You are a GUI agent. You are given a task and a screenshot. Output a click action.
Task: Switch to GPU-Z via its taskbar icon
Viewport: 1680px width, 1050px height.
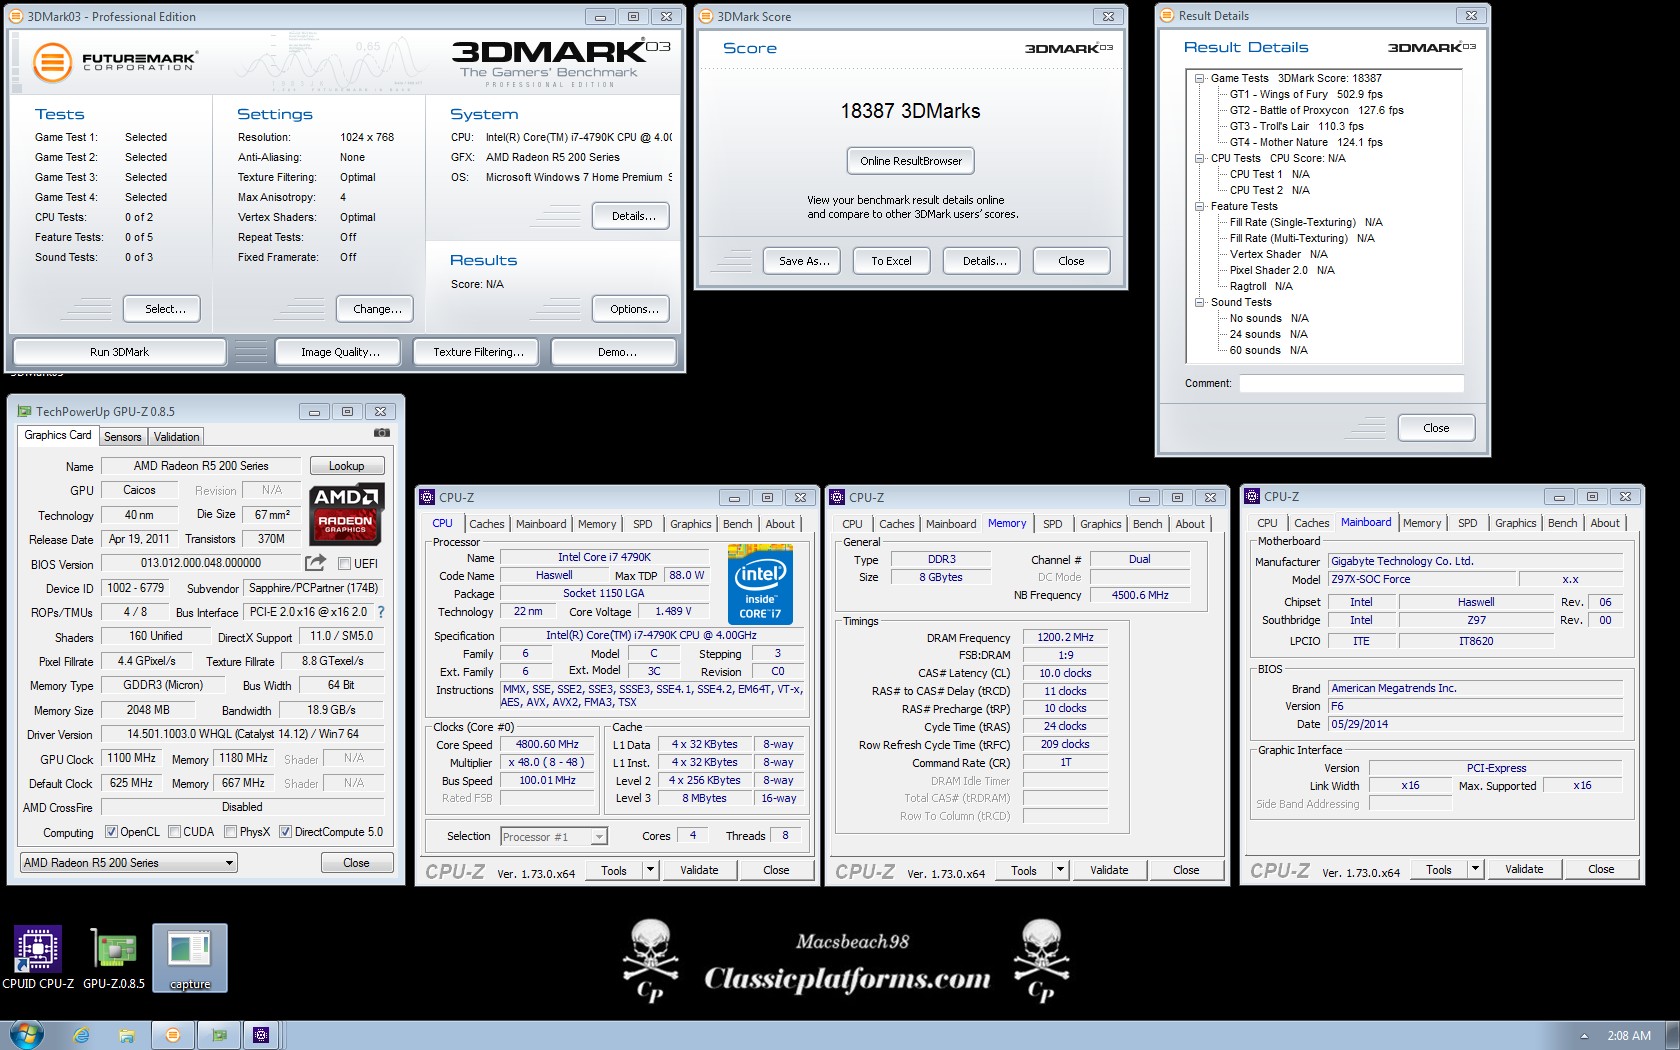(x=219, y=1035)
